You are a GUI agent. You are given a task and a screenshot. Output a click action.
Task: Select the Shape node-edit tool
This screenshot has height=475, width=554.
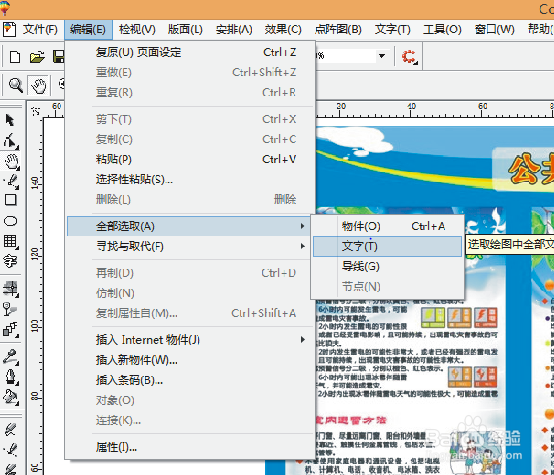(11, 141)
